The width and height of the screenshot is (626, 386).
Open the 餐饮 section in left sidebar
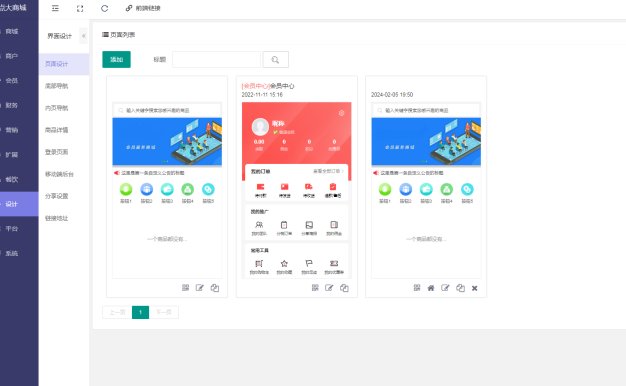[x=12, y=179]
